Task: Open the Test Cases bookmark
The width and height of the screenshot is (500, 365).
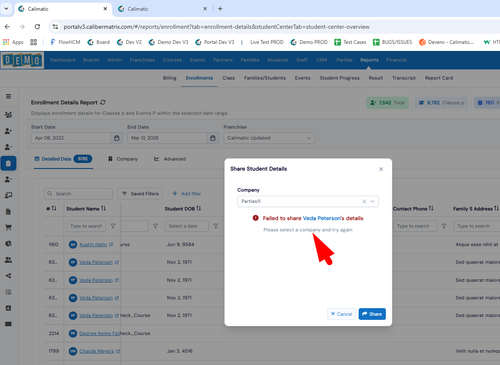Action: [350, 42]
